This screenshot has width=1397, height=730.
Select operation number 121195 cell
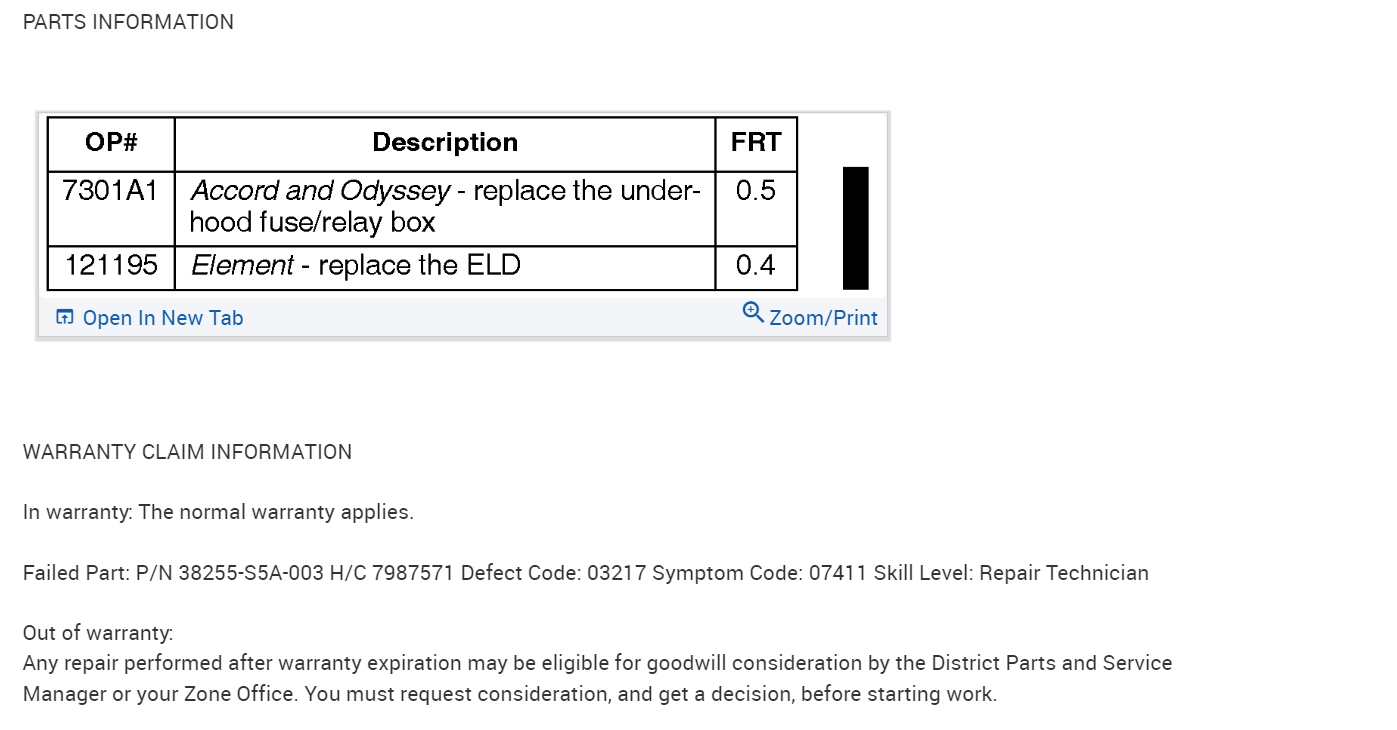(111, 266)
